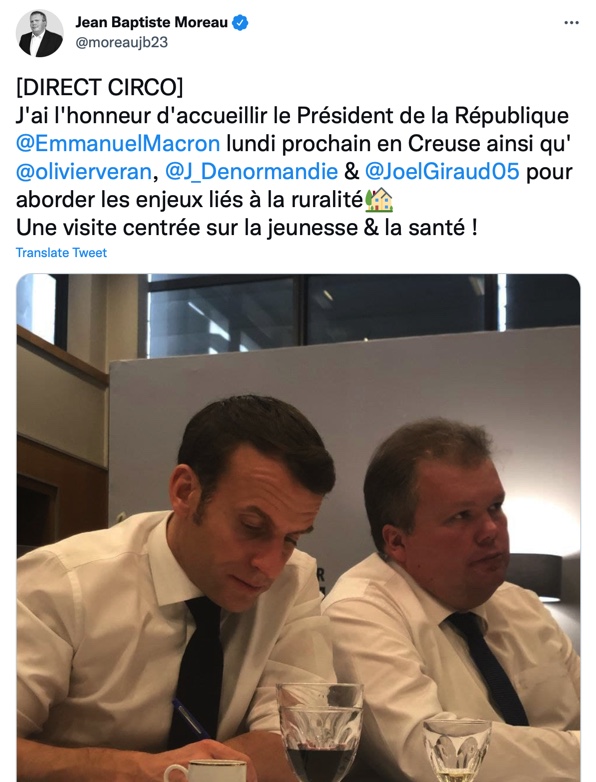
Task: Click the white coffee cup in photo
Action: point(205,771)
